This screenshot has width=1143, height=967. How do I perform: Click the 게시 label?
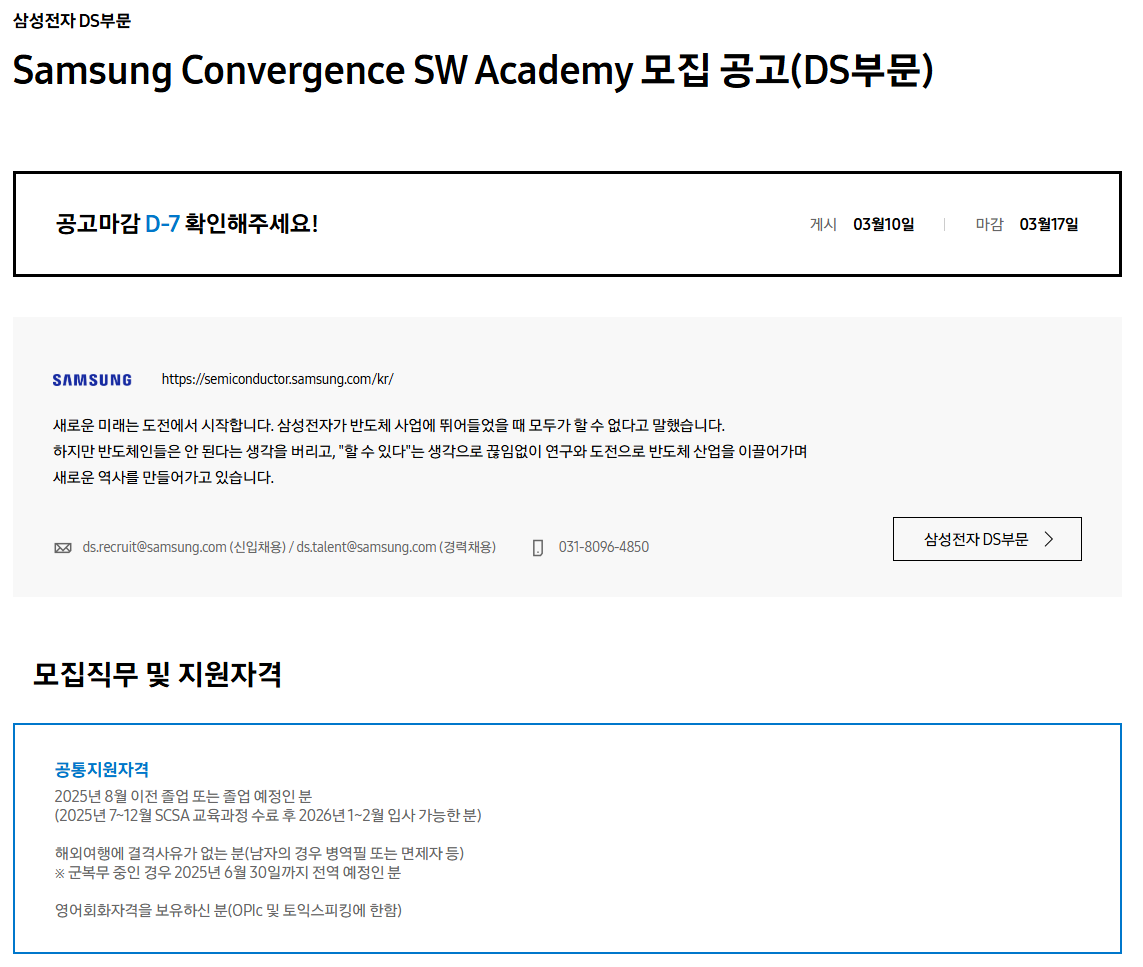pos(823,224)
